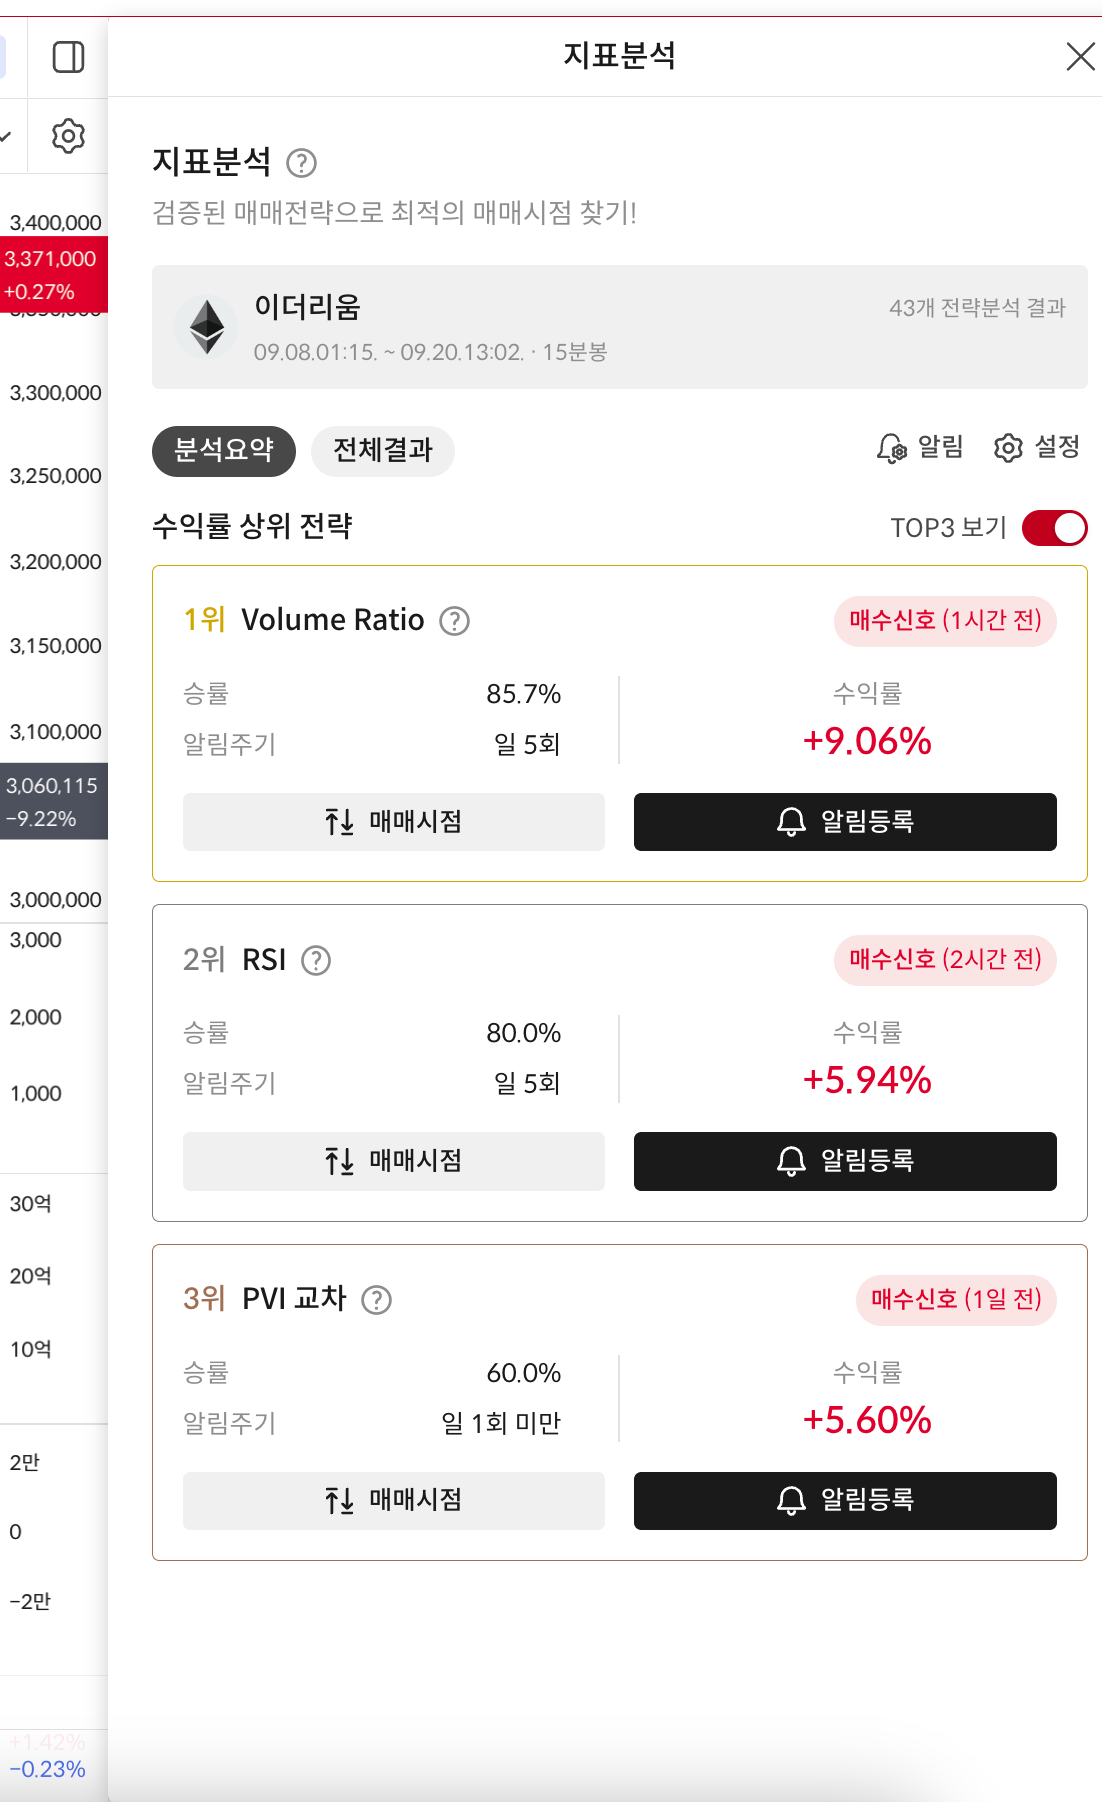Register alert for Volume Ratio strategy
1102x1802 pixels.
[845, 822]
